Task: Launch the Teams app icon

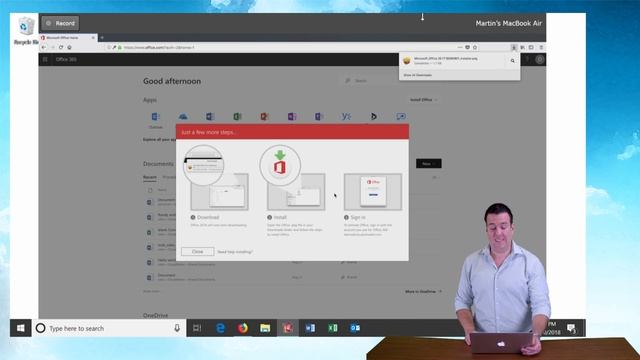Action: pos(319,117)
